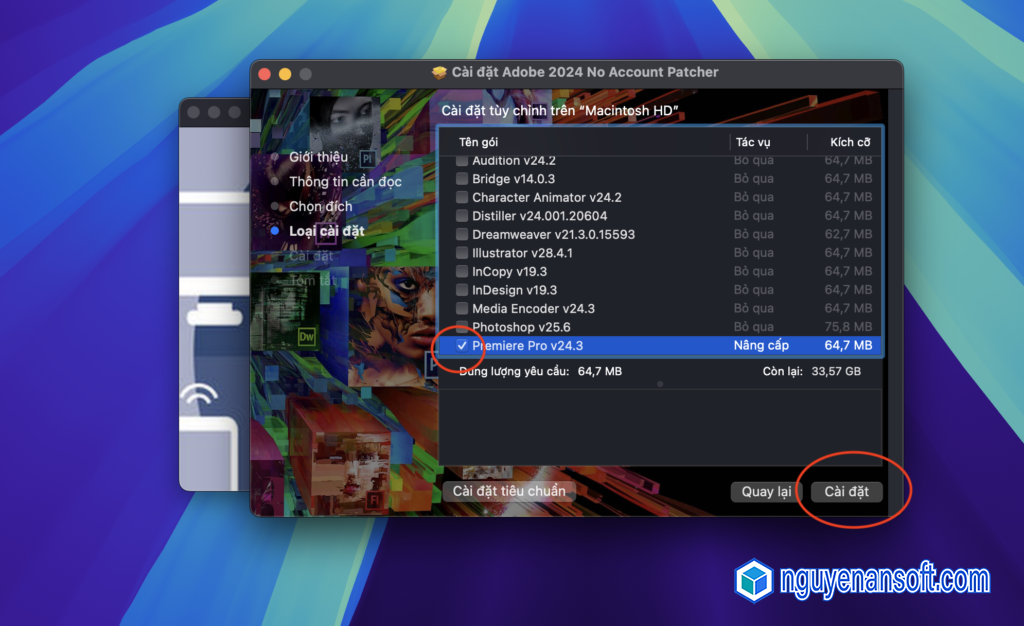Tick the Illustrator v28.4.1 checkbox
This screenshot has width=1024, height=626.
462,253
